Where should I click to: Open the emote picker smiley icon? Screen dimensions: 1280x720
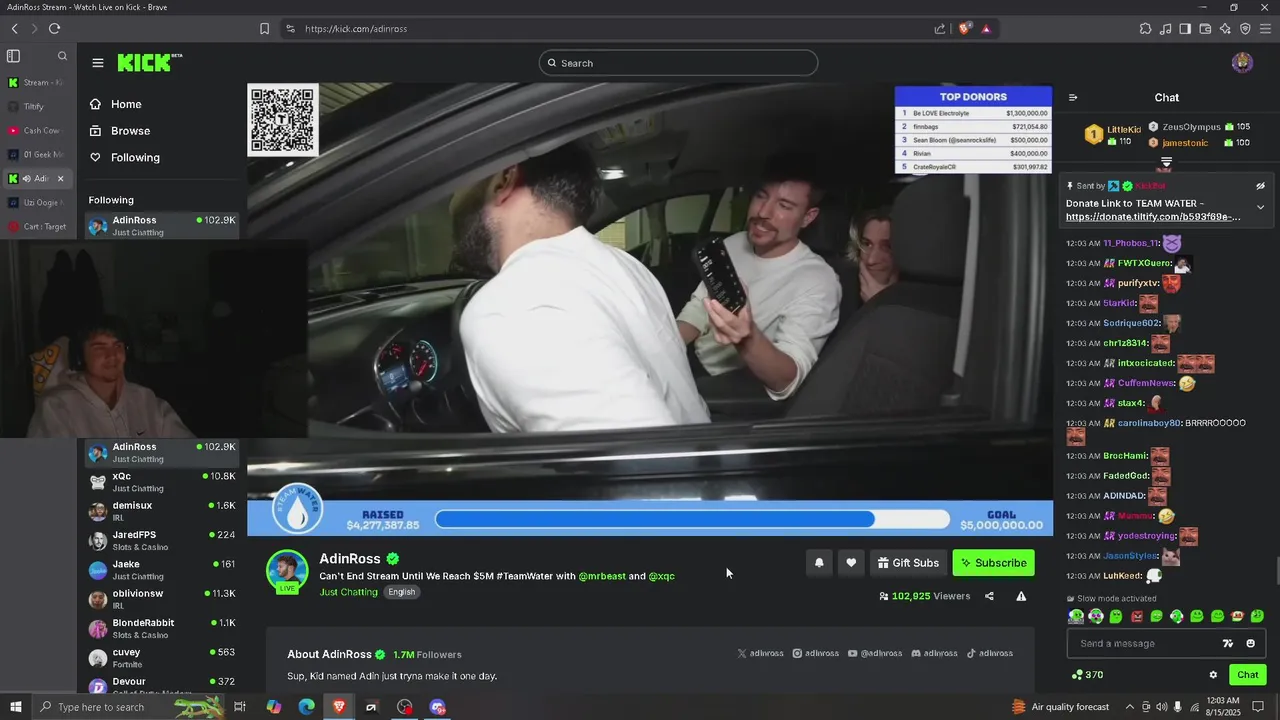tap(1250, 644)
